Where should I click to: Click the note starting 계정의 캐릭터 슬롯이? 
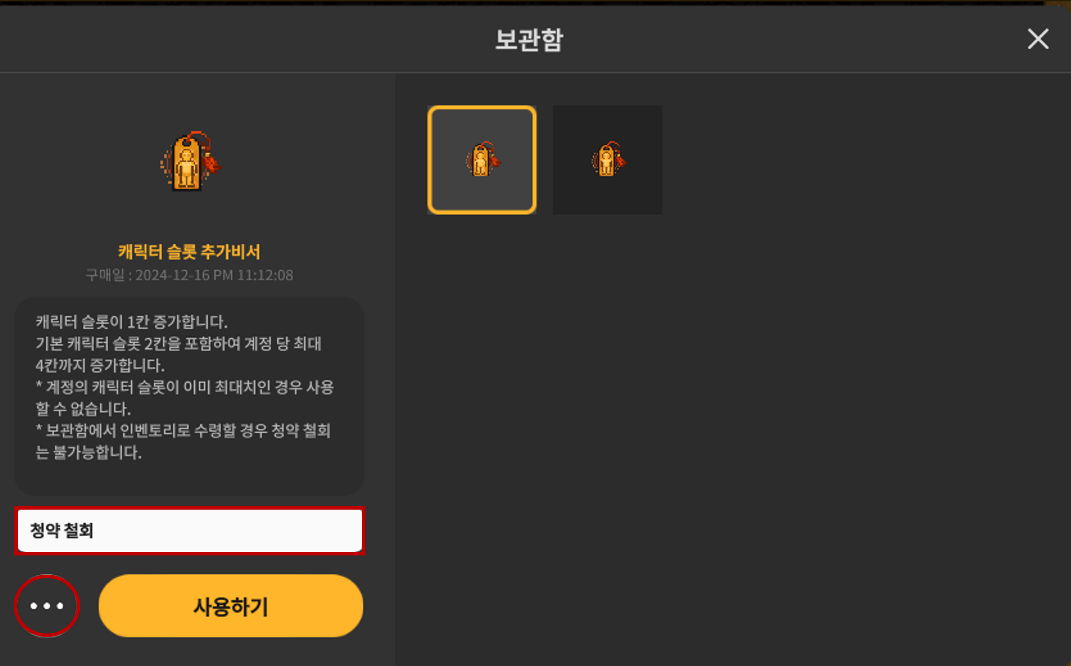184,387
